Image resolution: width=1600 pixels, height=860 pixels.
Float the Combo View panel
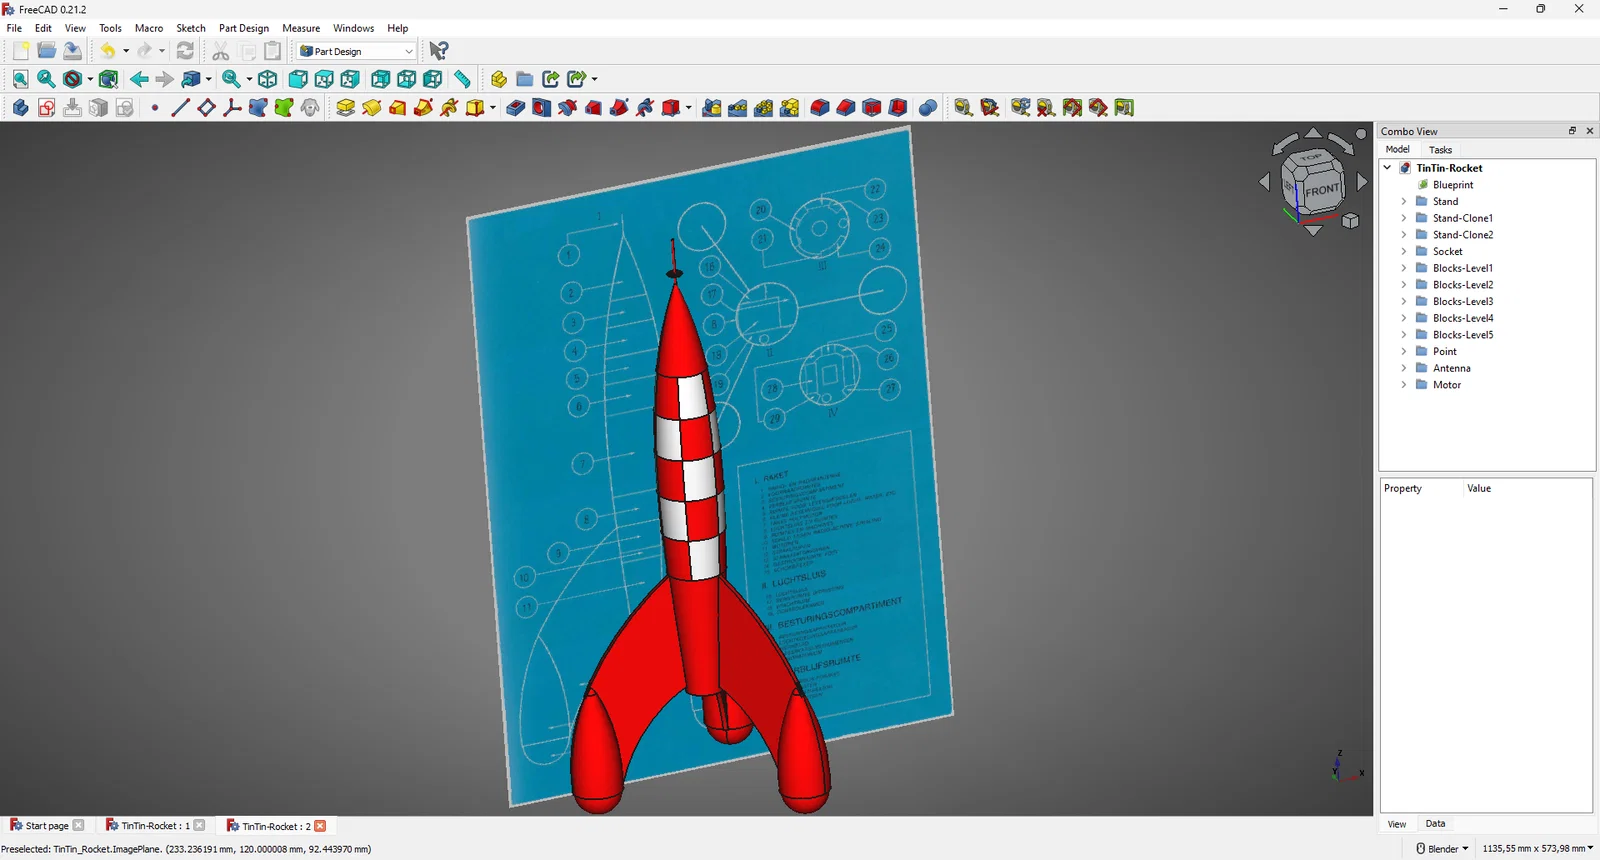[1572, 131]
